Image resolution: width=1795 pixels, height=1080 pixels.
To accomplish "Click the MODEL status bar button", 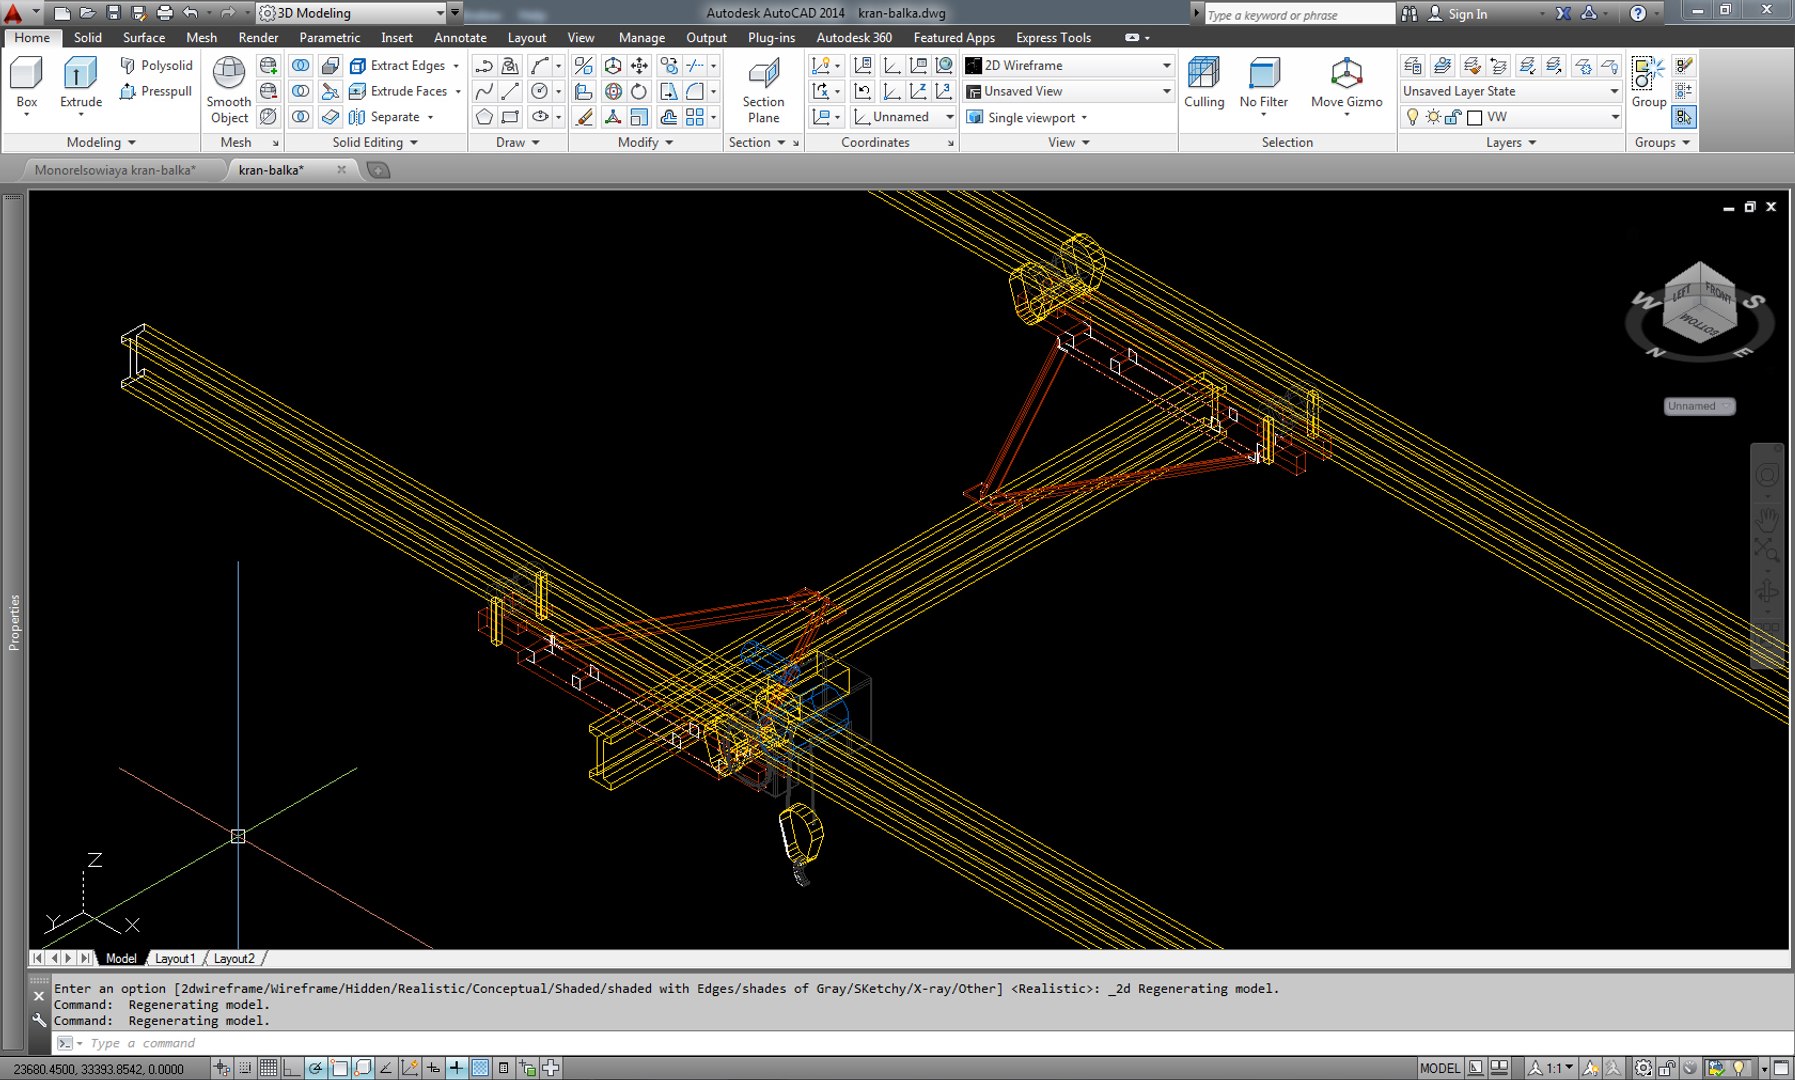I will click(x=1440, y=1068).
